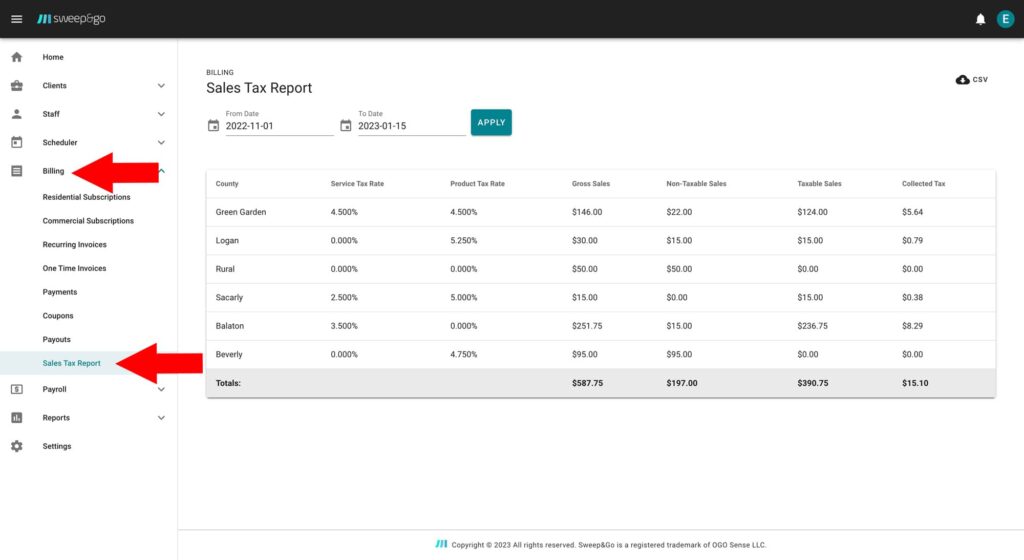Select One Time Invoices menu item
Image resolution: width=1024 pixels, height=560 pixels.
click(x=74, y=268)
